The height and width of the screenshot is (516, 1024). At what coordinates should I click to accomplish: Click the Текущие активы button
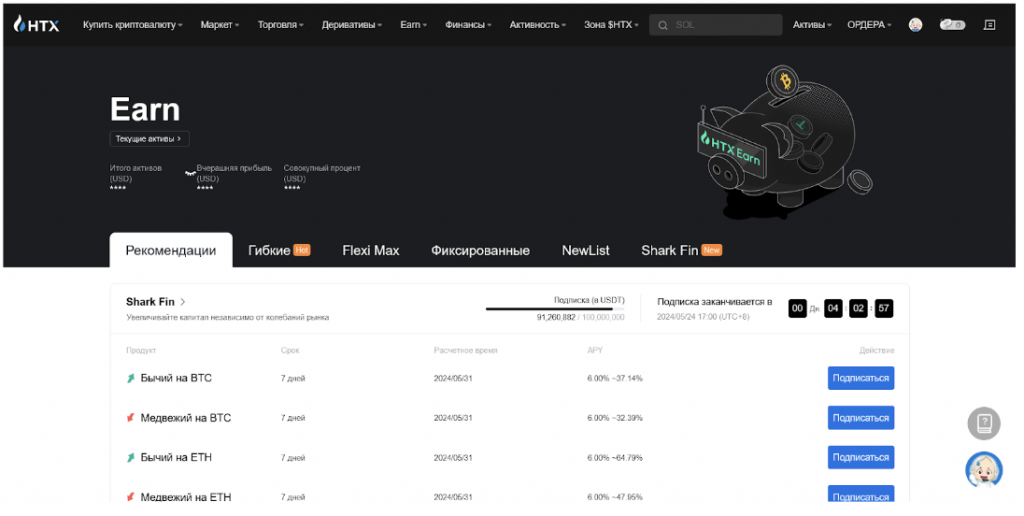[150, 138]
